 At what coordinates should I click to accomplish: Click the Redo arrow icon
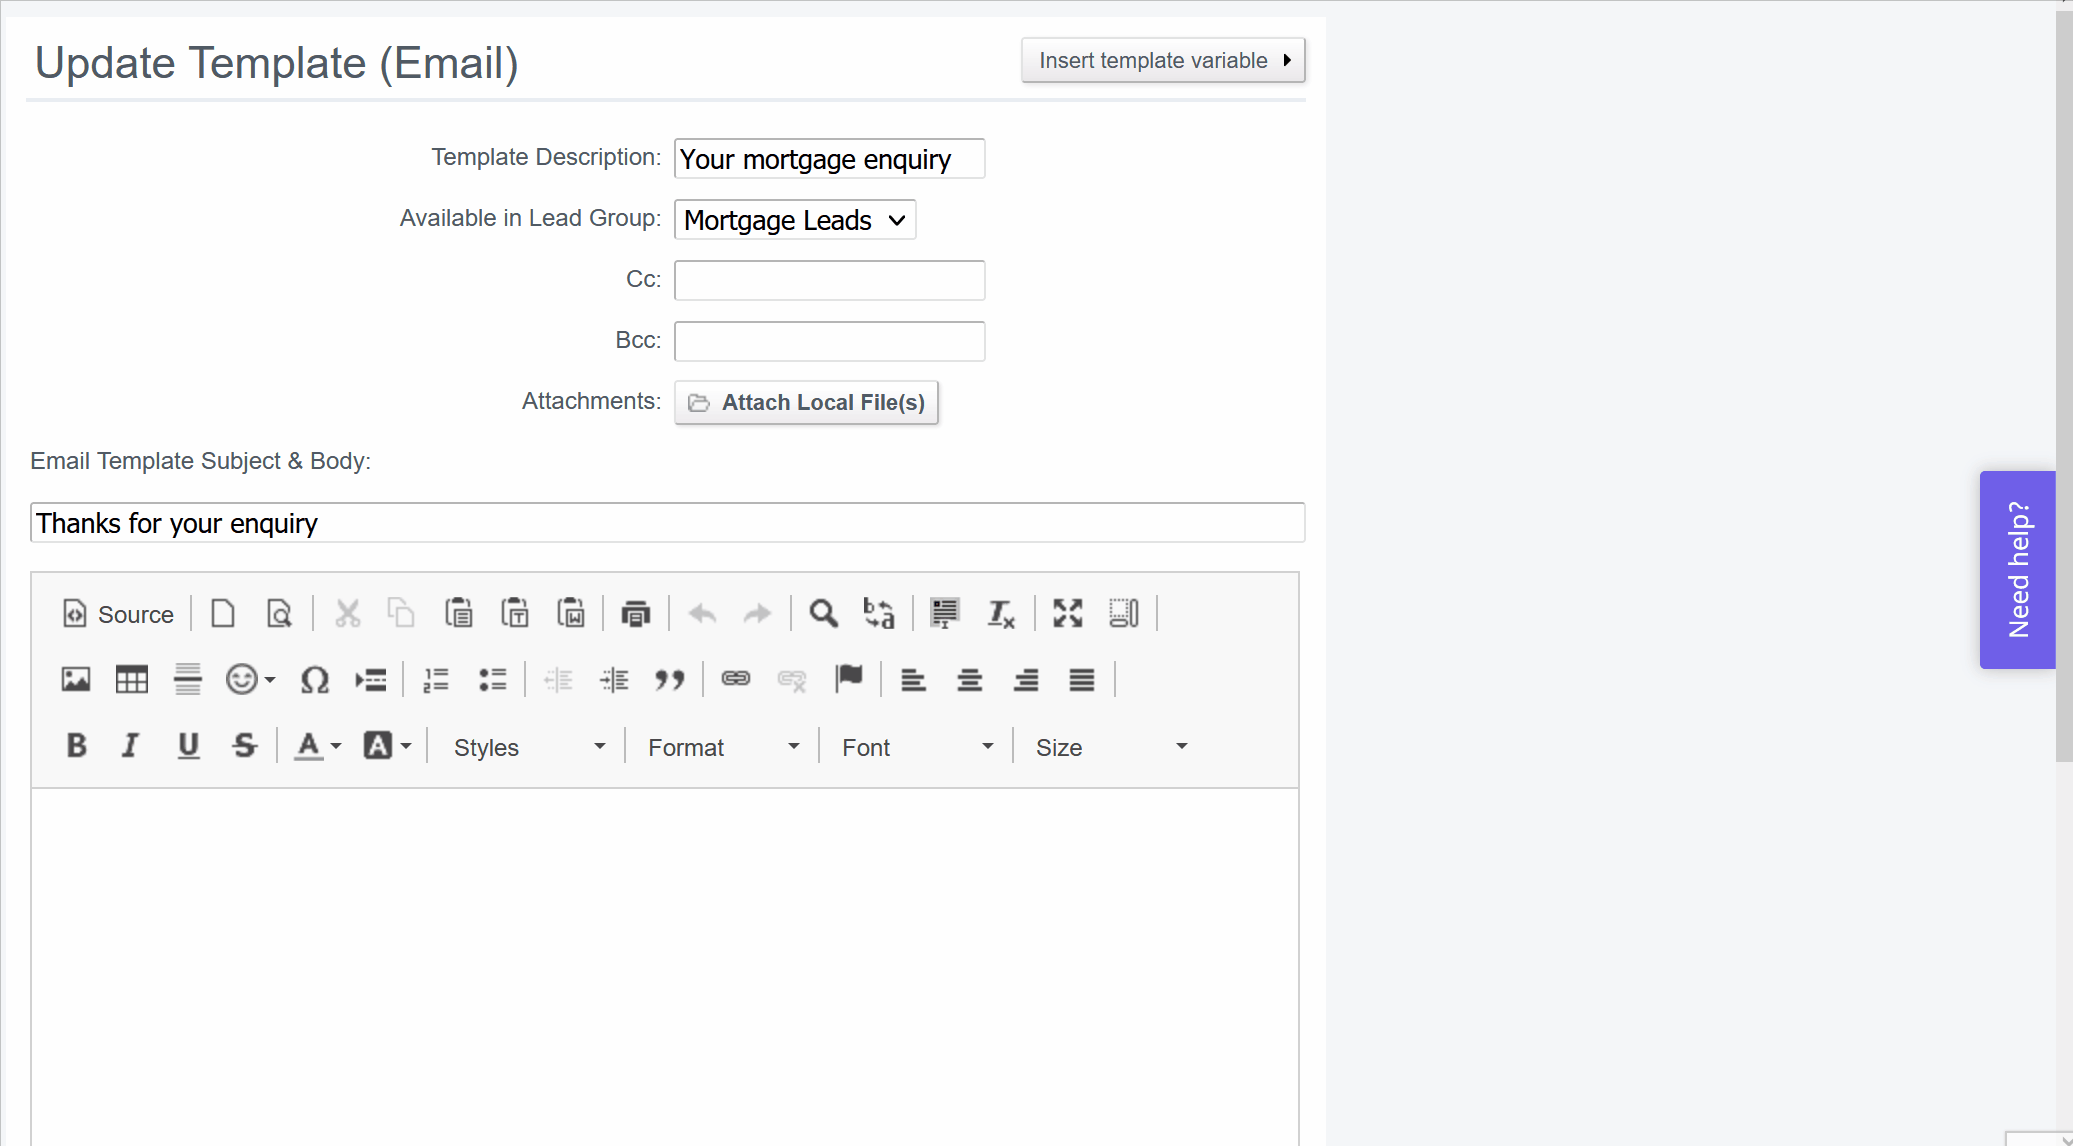coord(758,613)
